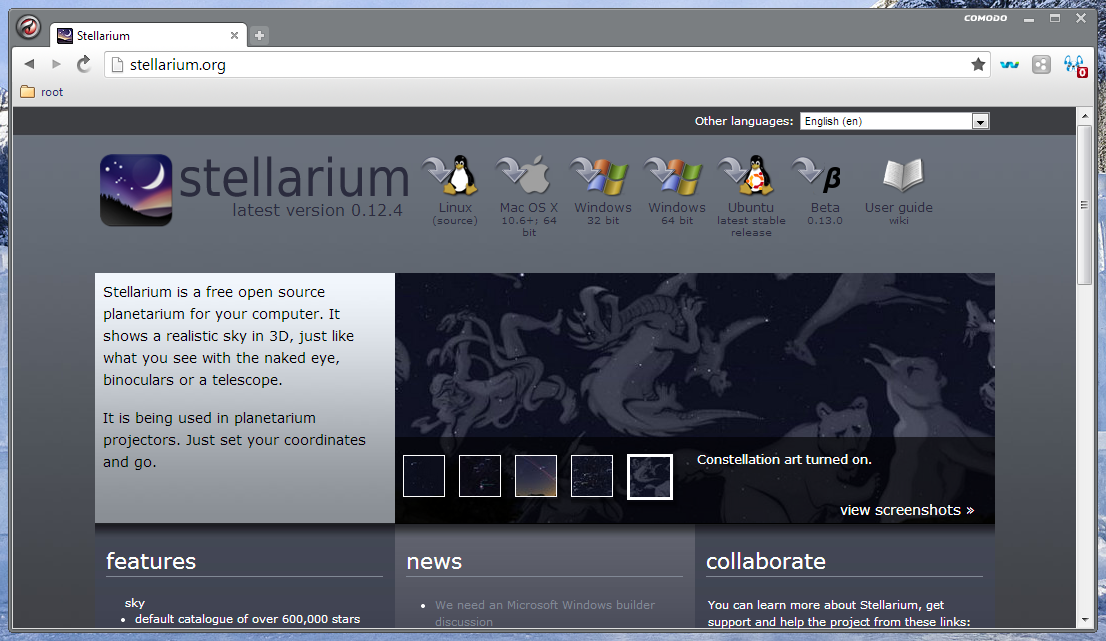Click the 'stellarium' title text
The width and height of the screenshot is (1106, 641).
293,178
